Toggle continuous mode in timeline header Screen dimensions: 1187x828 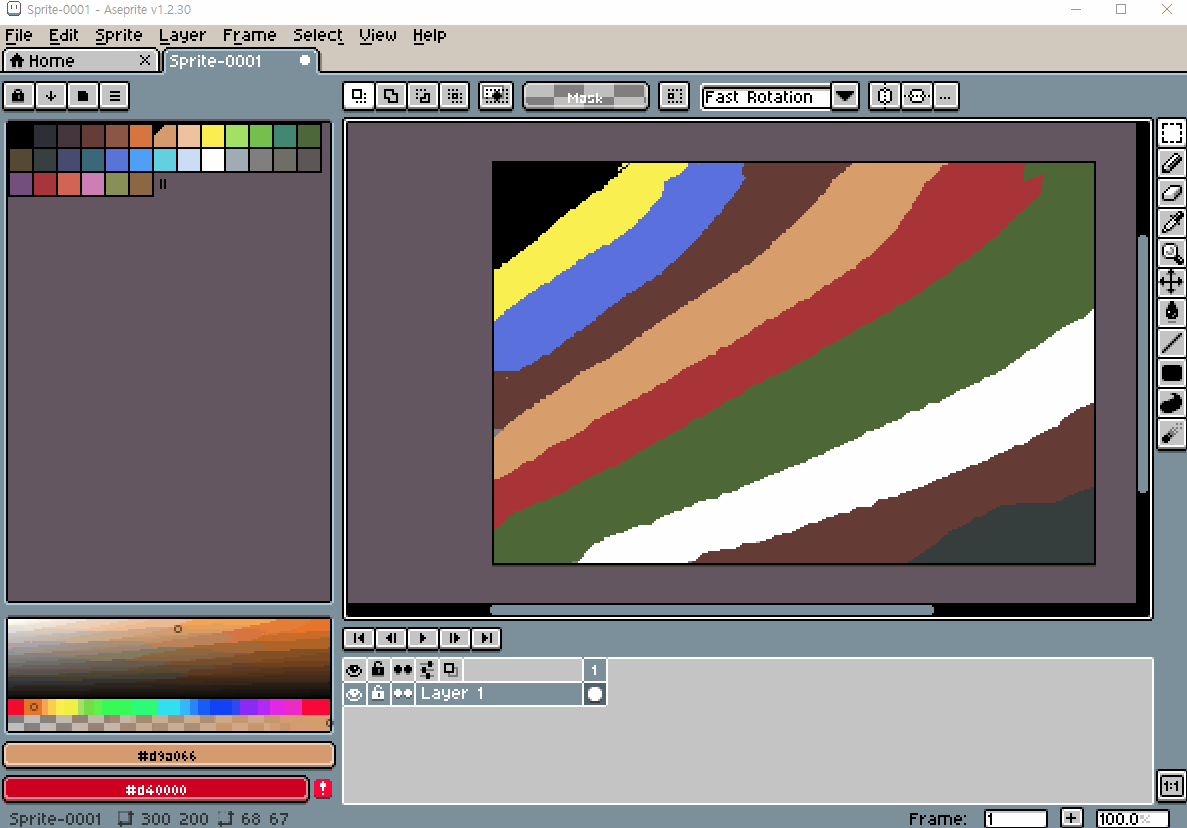402,670
